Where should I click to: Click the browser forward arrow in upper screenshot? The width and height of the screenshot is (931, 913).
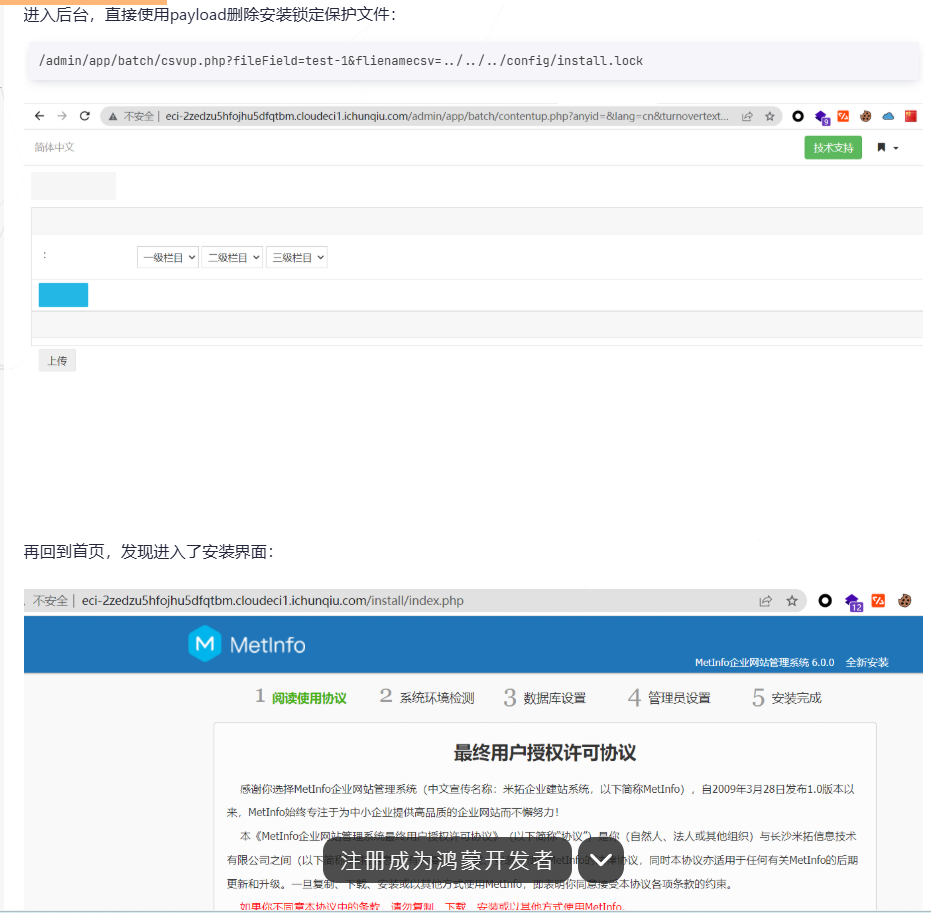point(62,116)
